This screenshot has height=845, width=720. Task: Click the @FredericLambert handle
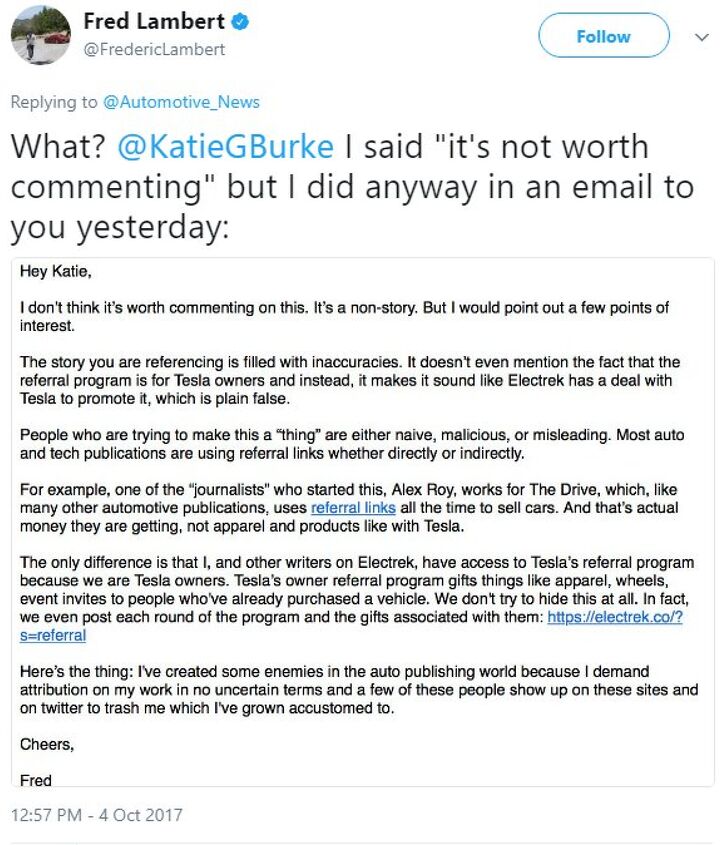153,49
